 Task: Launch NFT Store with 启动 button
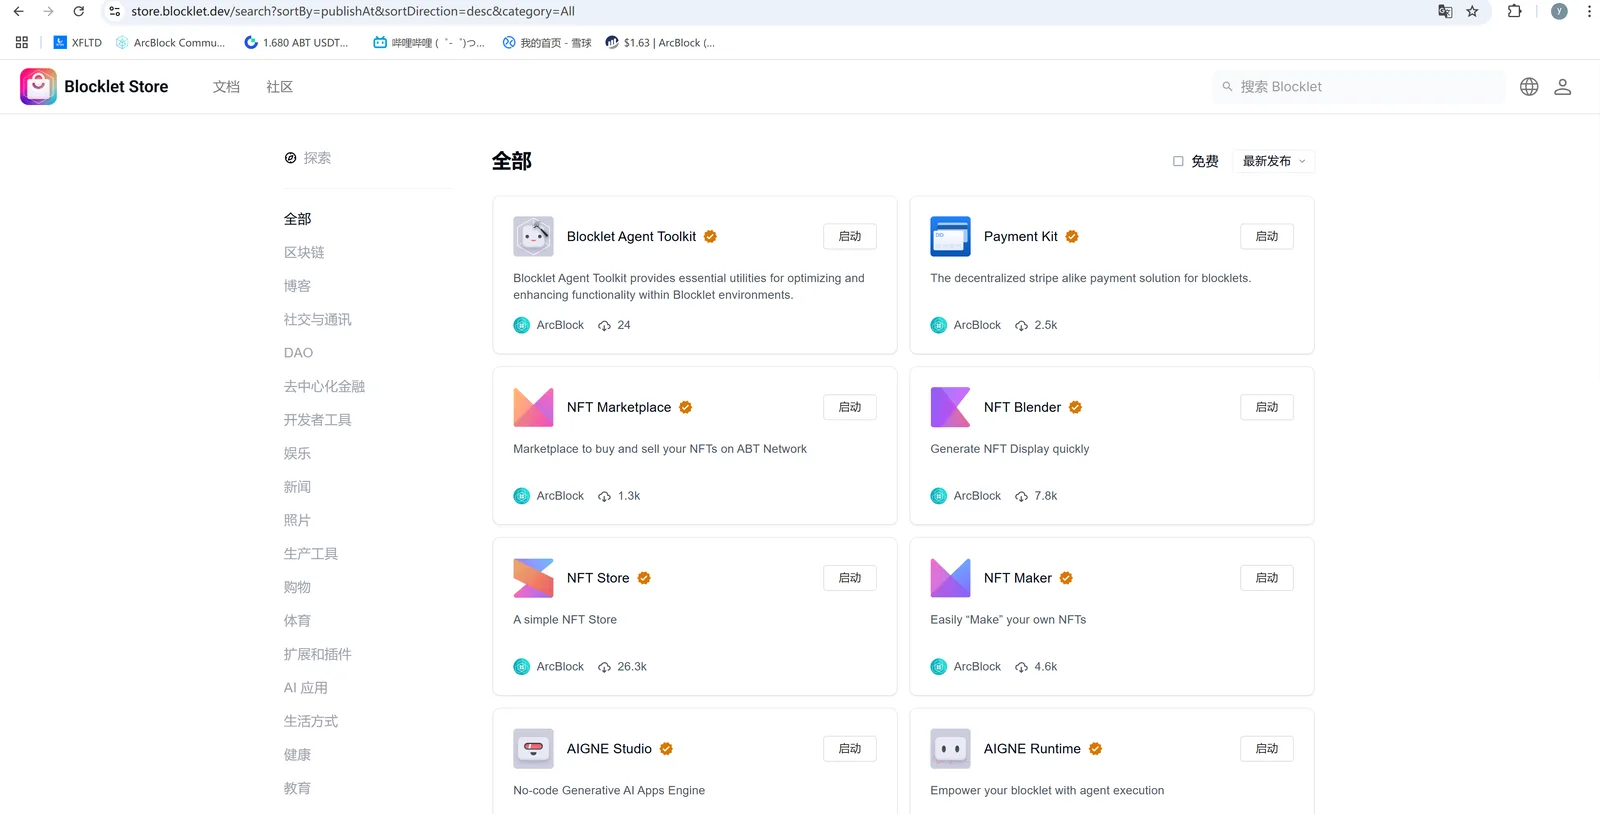point(850,578)
